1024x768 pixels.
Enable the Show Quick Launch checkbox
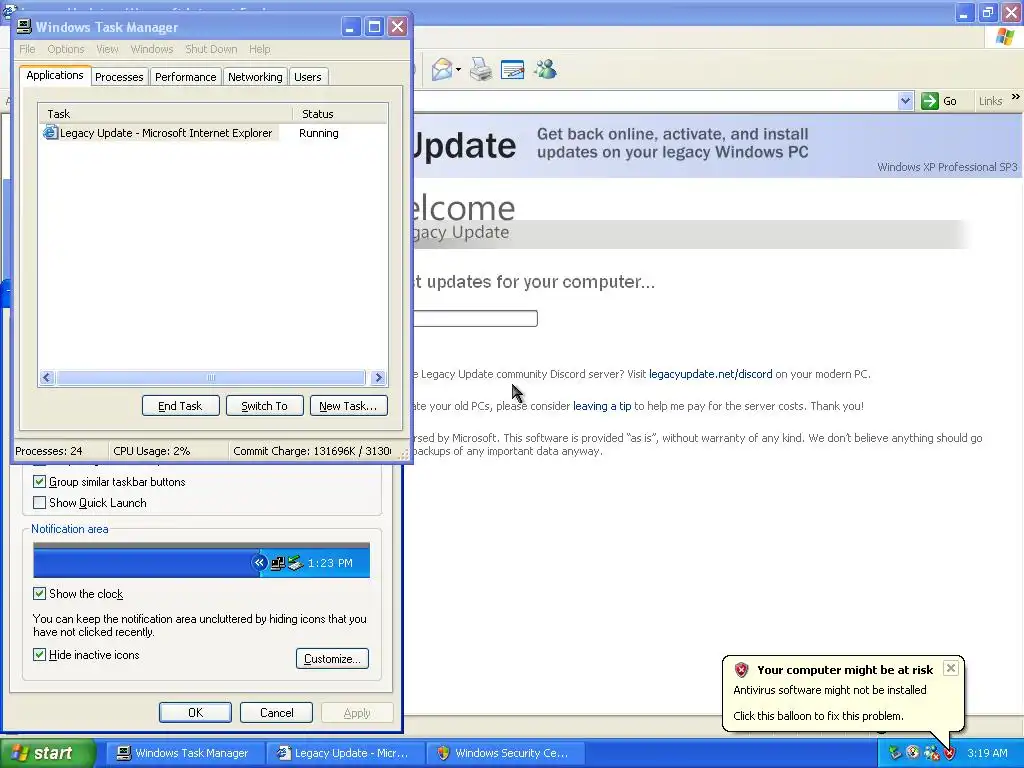pos(39,503)
